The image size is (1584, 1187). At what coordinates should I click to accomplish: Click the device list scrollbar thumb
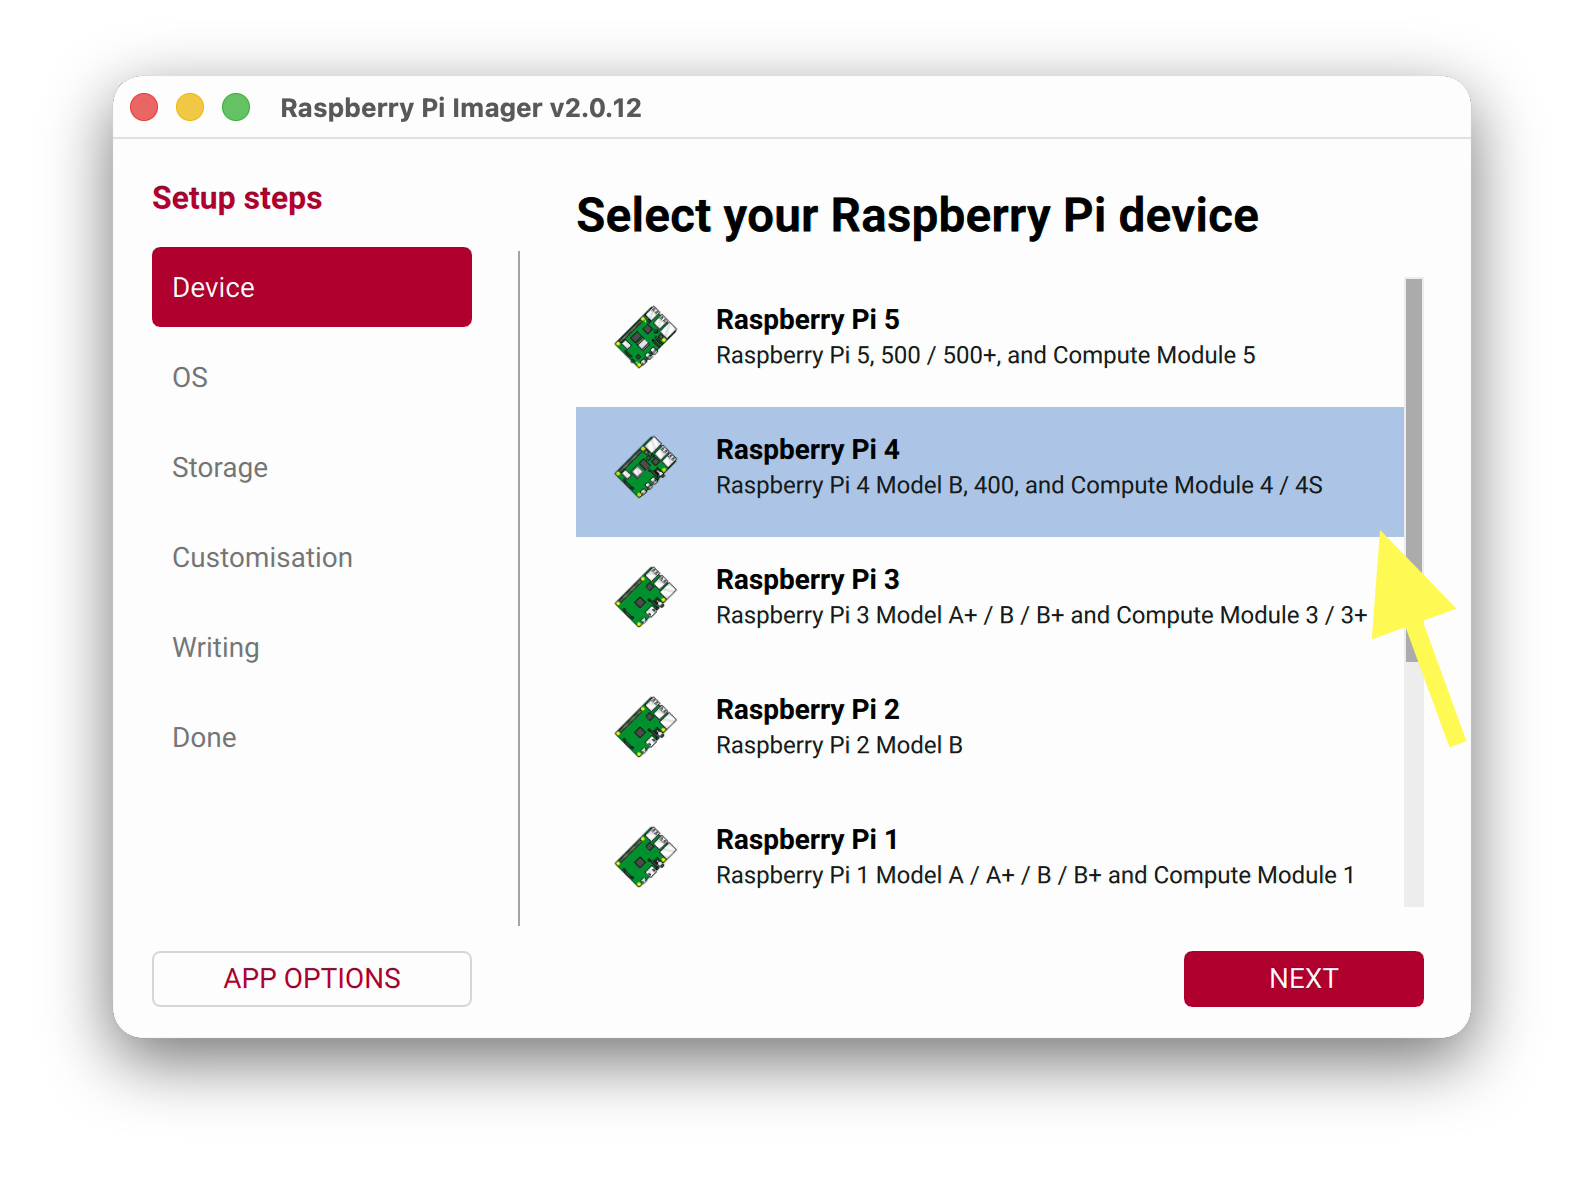(1413, 470)
